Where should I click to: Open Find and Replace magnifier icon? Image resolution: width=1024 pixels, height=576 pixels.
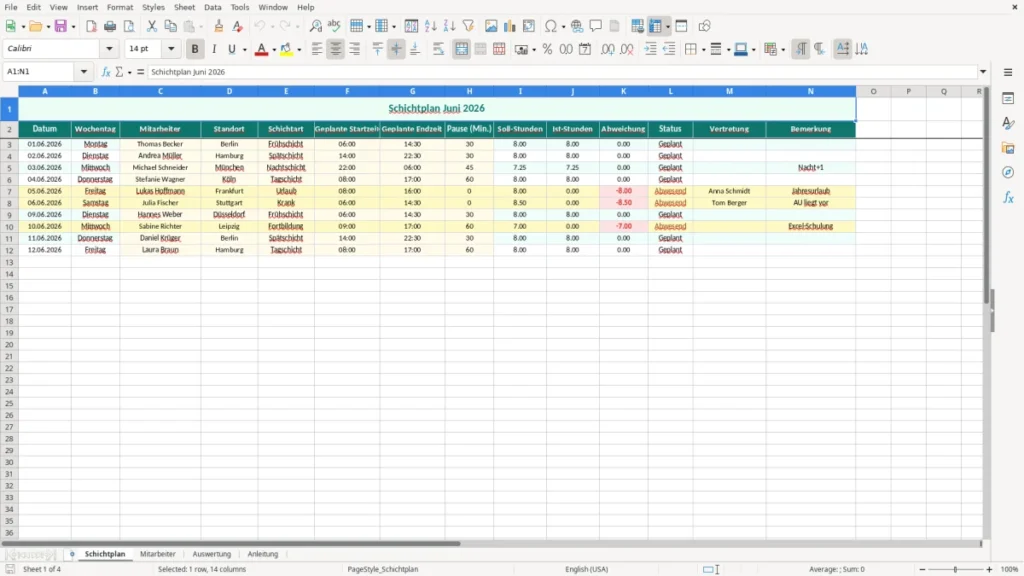tap(315, 26)
